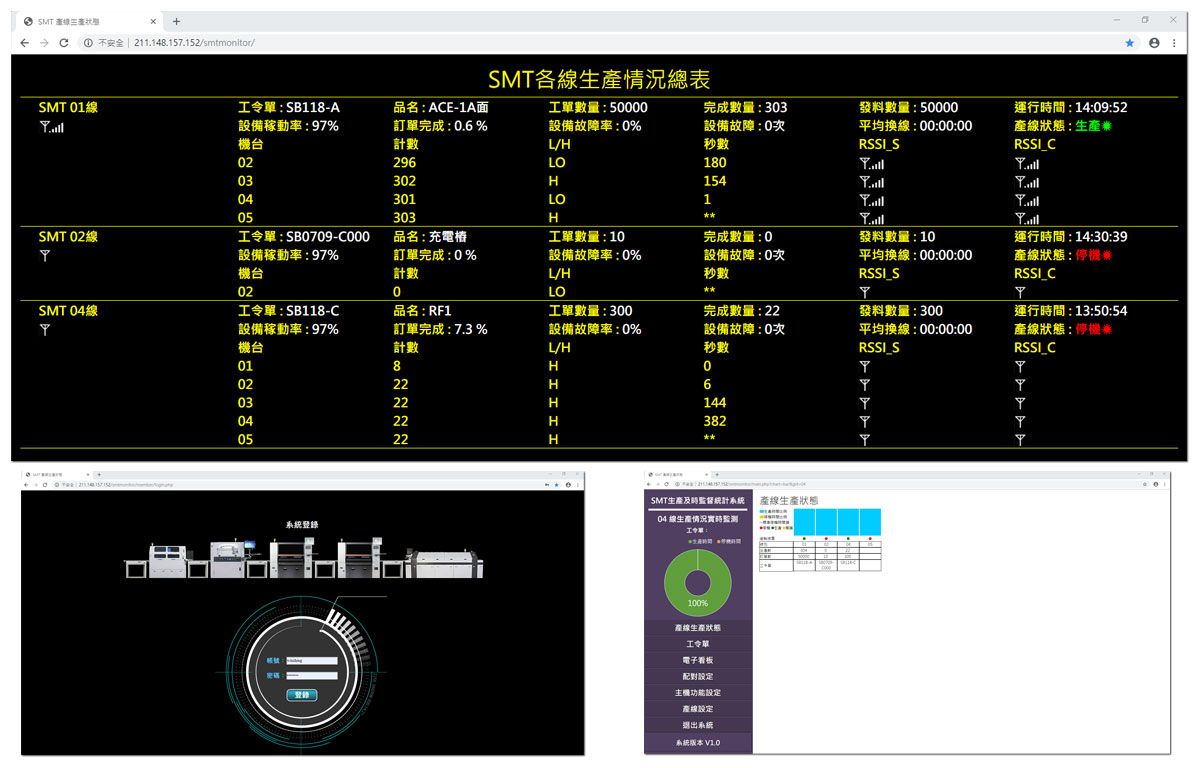The image size is (1200, 768).
Task: Click the bookmark star in address bar
Action: [1130, 43]
